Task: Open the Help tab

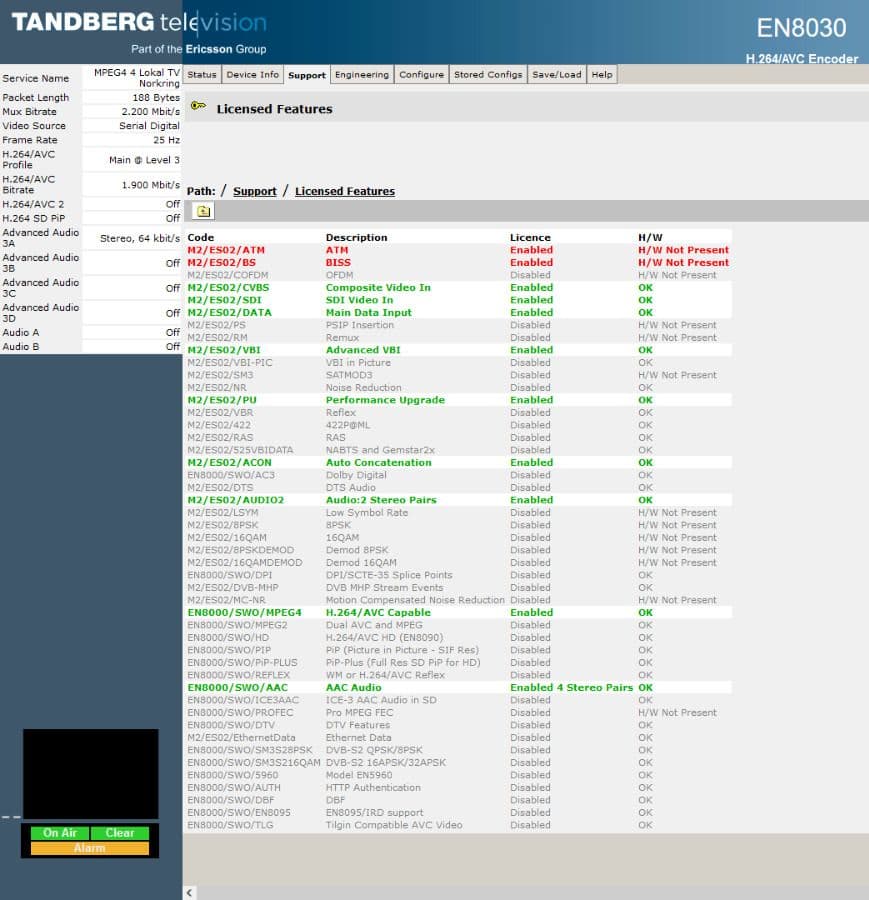Action: (601, 74)
